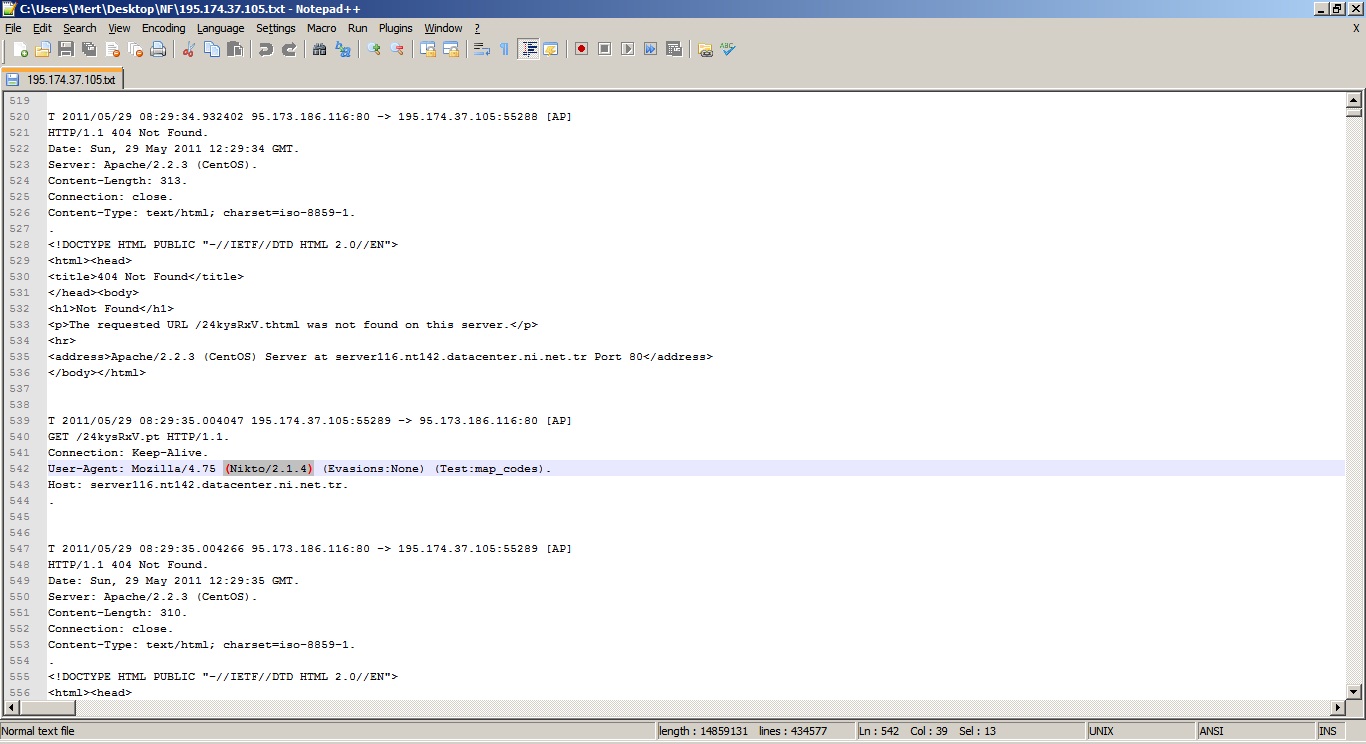Expand the Macro menu
The height and width of the screenshot is (744, 1366).
tap(321, 28)
